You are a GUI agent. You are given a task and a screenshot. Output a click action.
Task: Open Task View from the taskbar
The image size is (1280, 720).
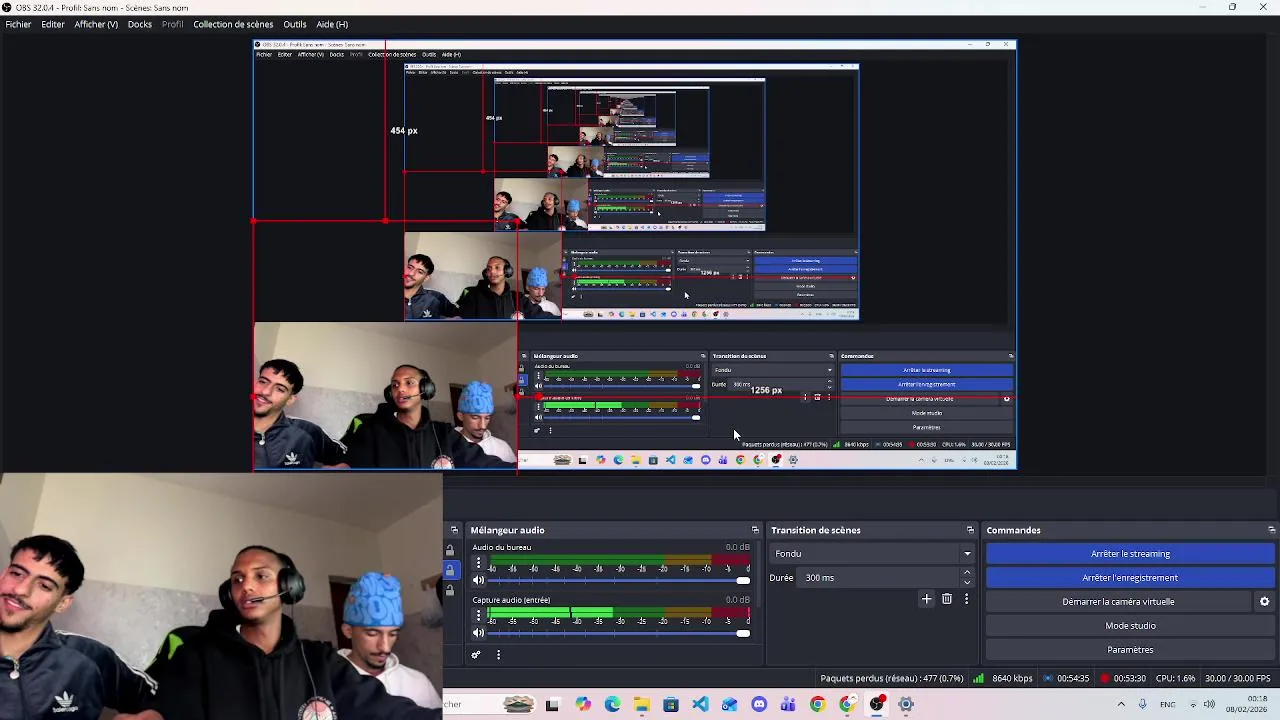[552, 705]
